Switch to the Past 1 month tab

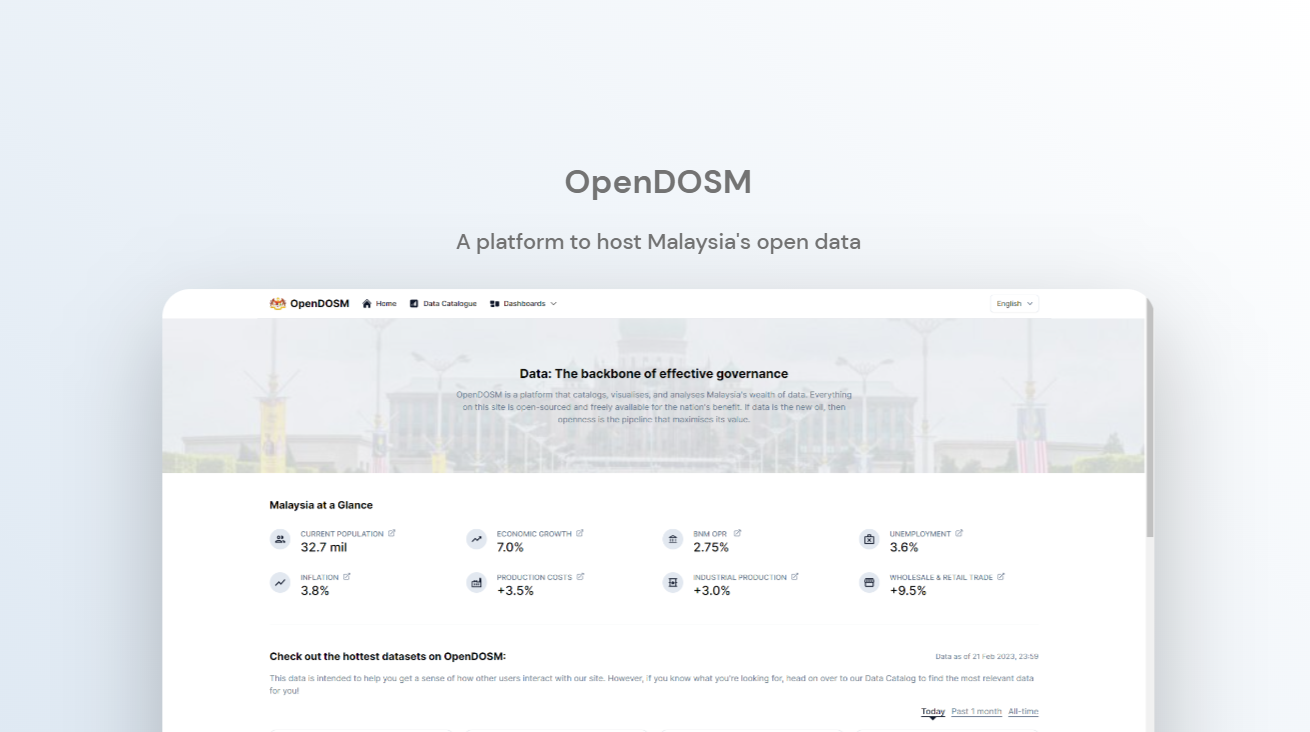976,712
